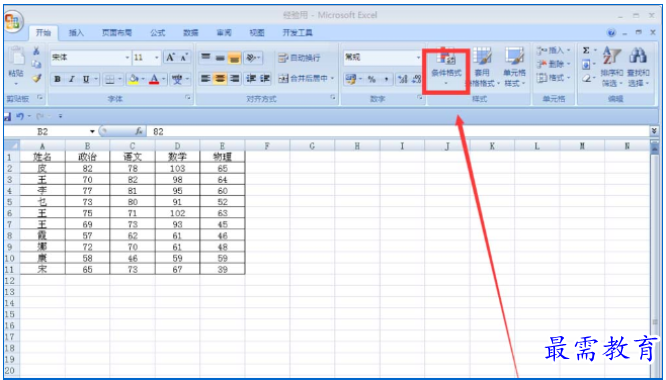
Task: Click the formula bar showing 82
Action: click(398, 132)
